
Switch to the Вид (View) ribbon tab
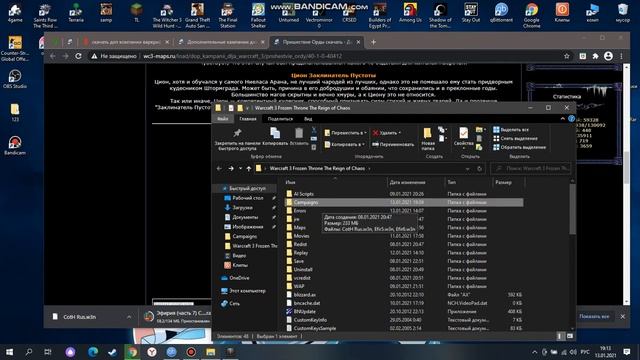(308, 119)
